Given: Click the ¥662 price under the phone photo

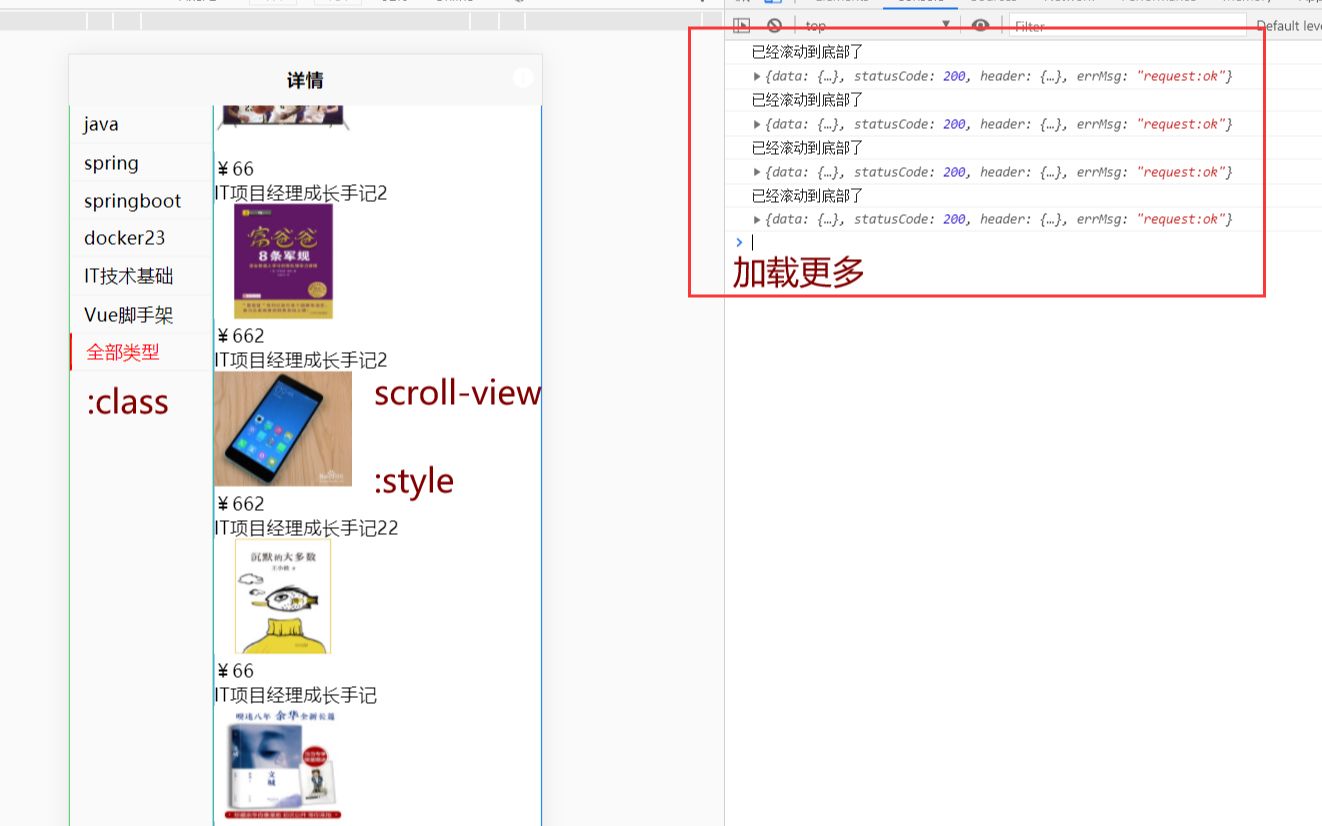Looking at the screenshot, I should (x=240, y=503).
